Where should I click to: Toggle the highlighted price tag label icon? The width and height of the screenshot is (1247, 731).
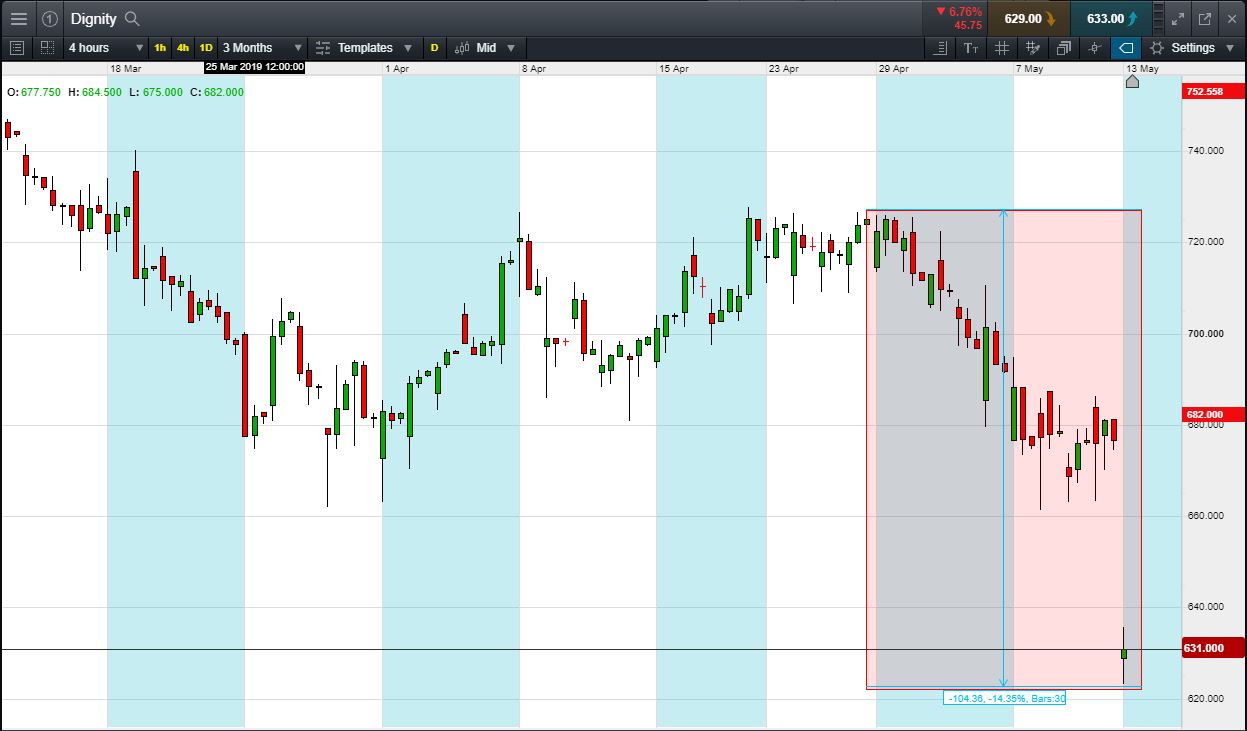pyautogui.click(x=1126, y=48)
